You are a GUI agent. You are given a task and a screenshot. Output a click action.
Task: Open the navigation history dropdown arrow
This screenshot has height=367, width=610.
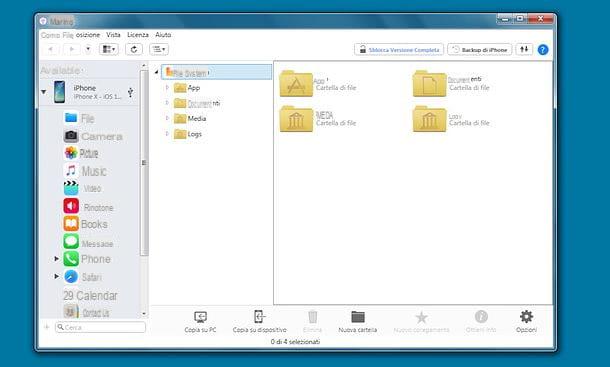coord(88,49)
